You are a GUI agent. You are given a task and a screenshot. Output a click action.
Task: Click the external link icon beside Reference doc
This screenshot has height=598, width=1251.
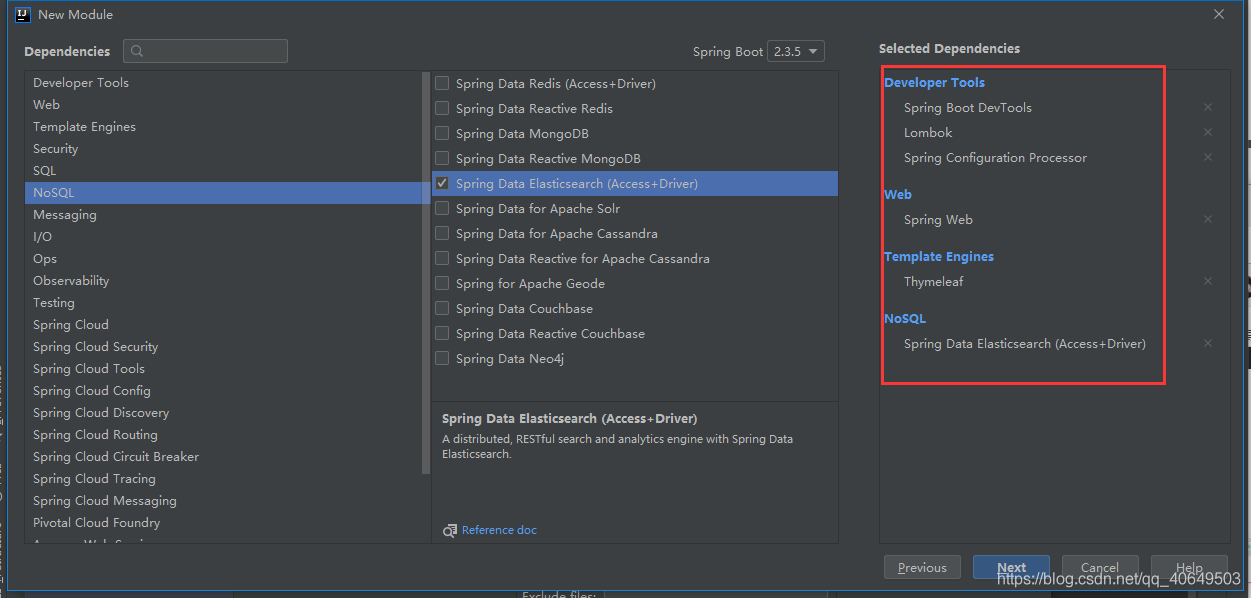(450, 530)
